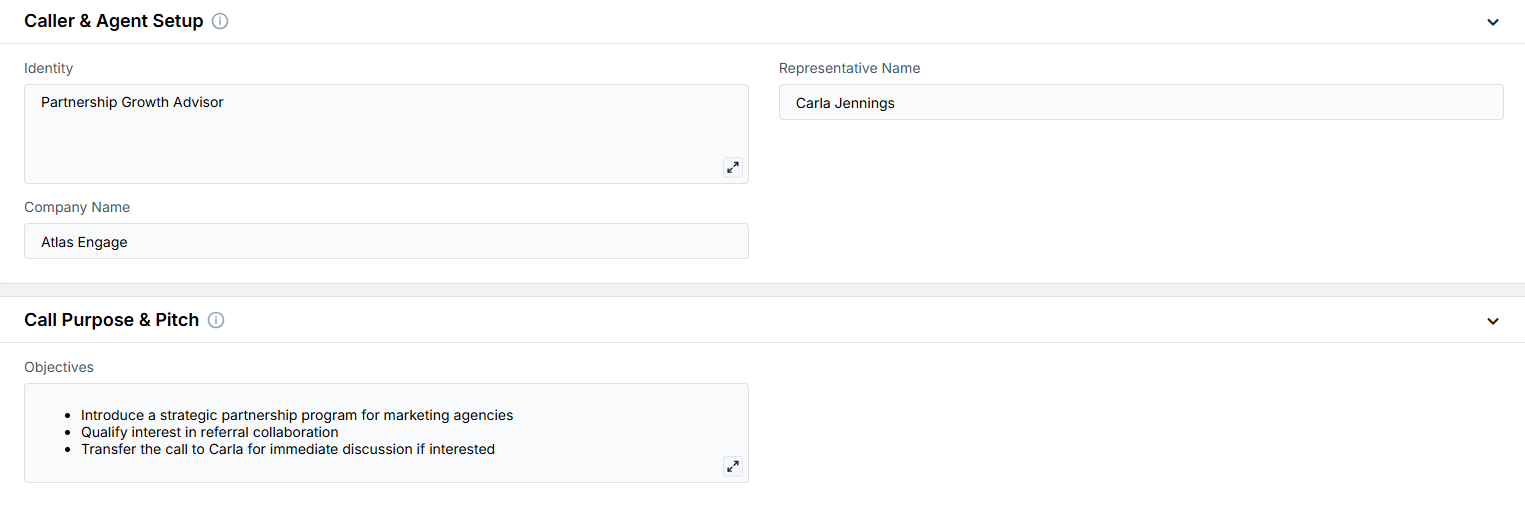Click the 'Transfer the call to Carla' bullet

[x=288, y=449]
